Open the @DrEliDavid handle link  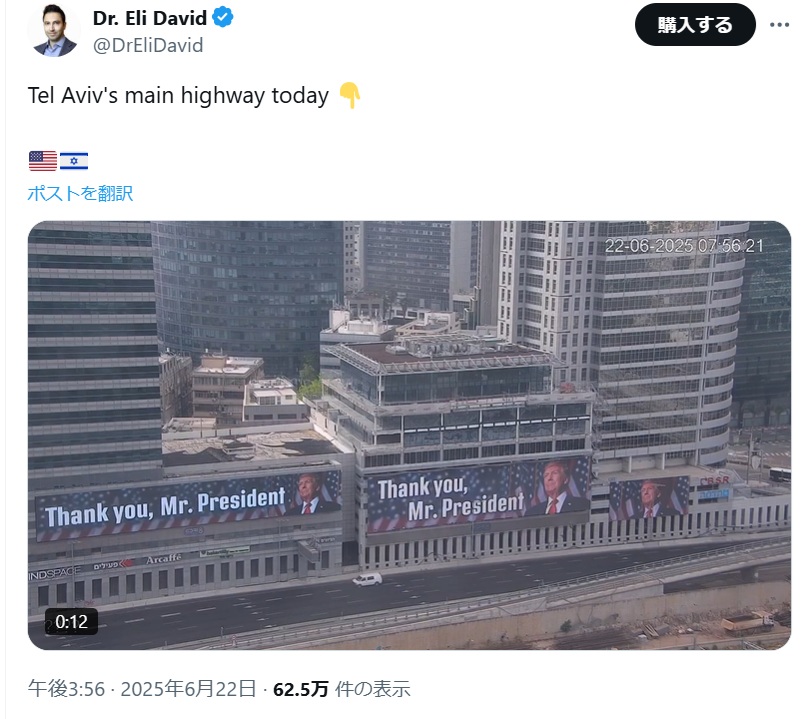(x=148, y=45)
